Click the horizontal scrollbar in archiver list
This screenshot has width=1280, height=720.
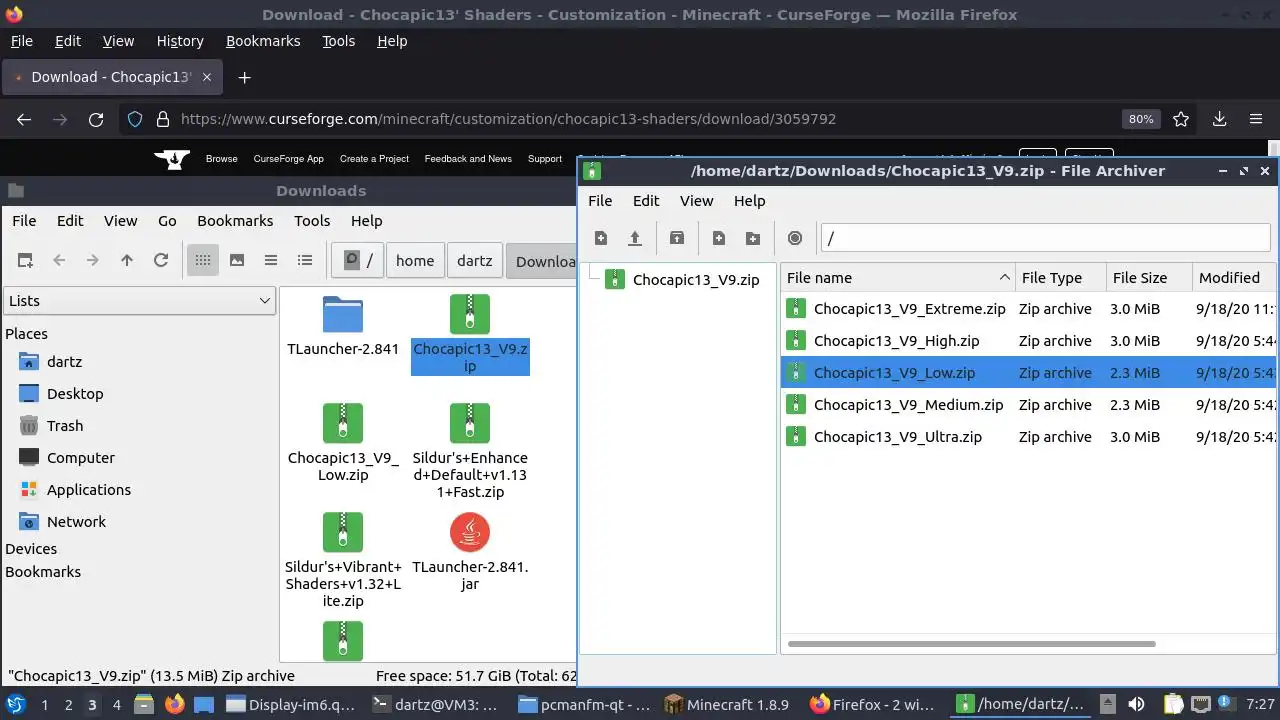coord(971,644)
